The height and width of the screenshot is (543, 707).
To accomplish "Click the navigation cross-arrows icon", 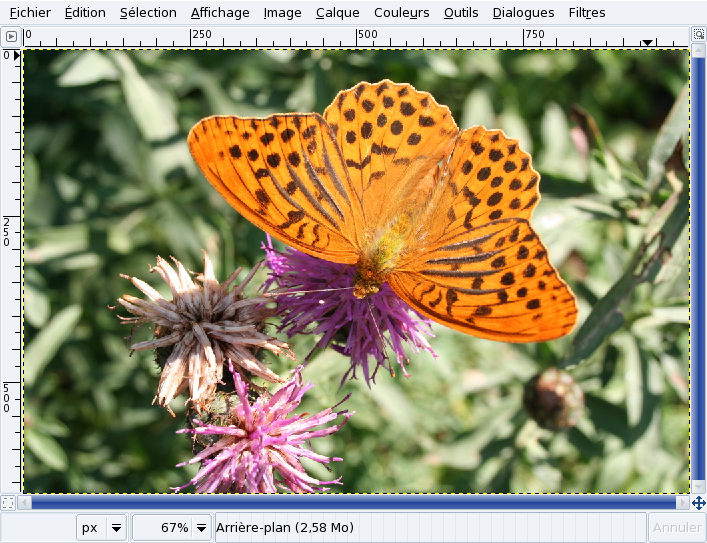I will coord(698,503).
